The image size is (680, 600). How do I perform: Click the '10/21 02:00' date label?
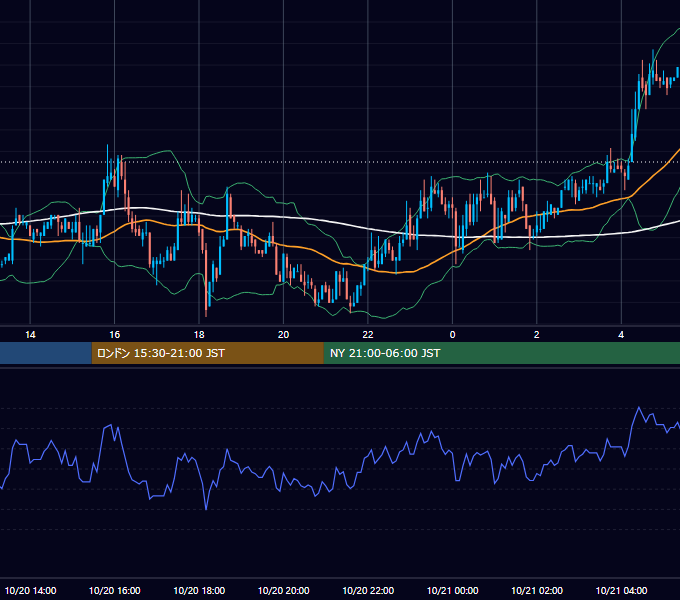[537, 590]
